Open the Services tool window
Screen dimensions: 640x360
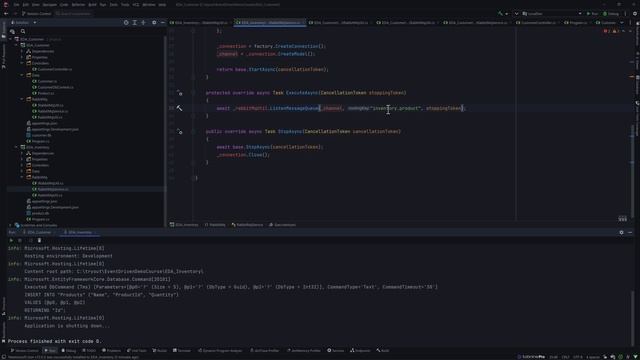tap(336, 351)
